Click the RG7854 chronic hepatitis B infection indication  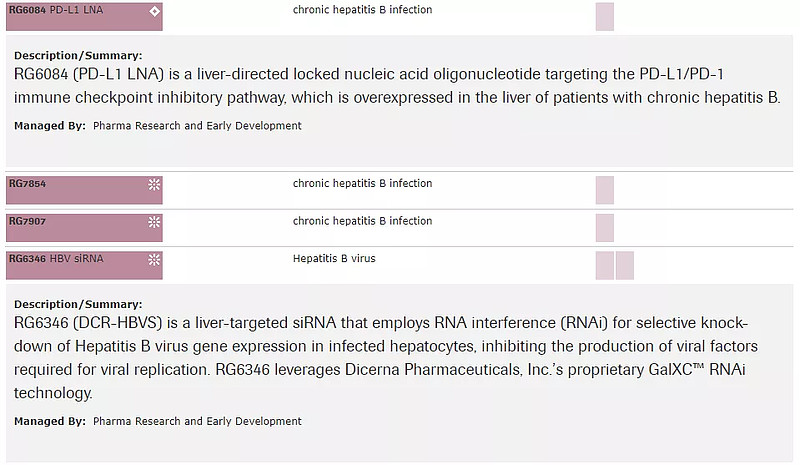pos(362,184)
